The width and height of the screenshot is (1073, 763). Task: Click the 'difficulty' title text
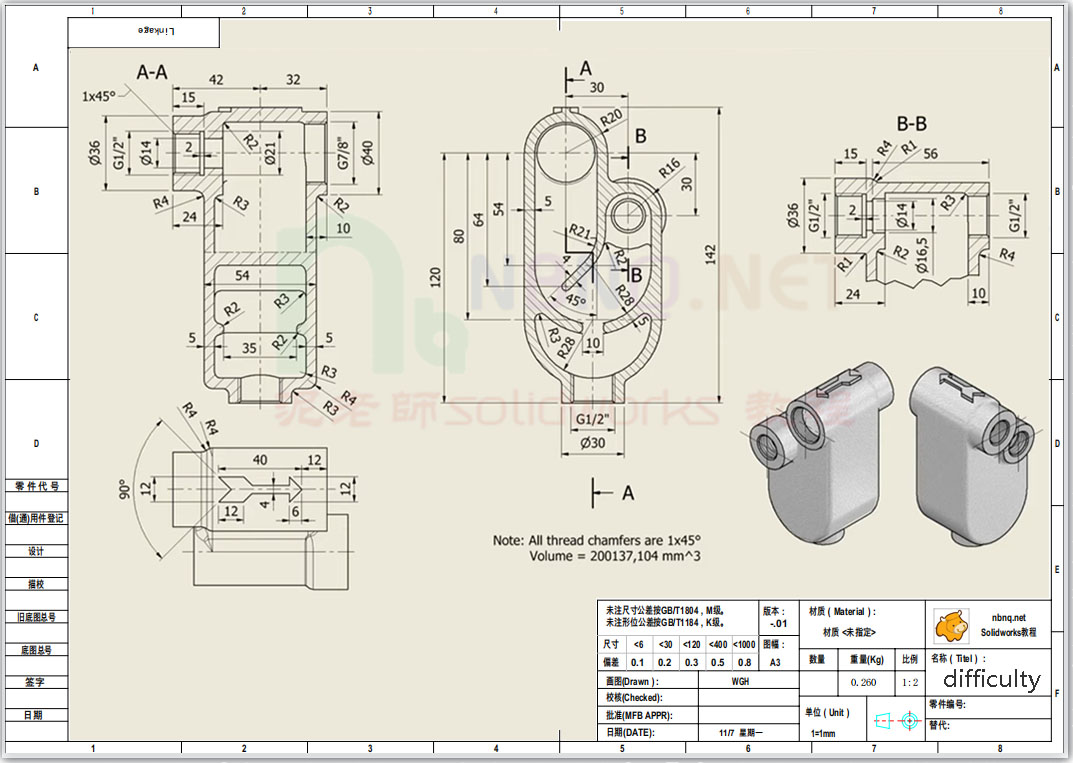(992, 679)
